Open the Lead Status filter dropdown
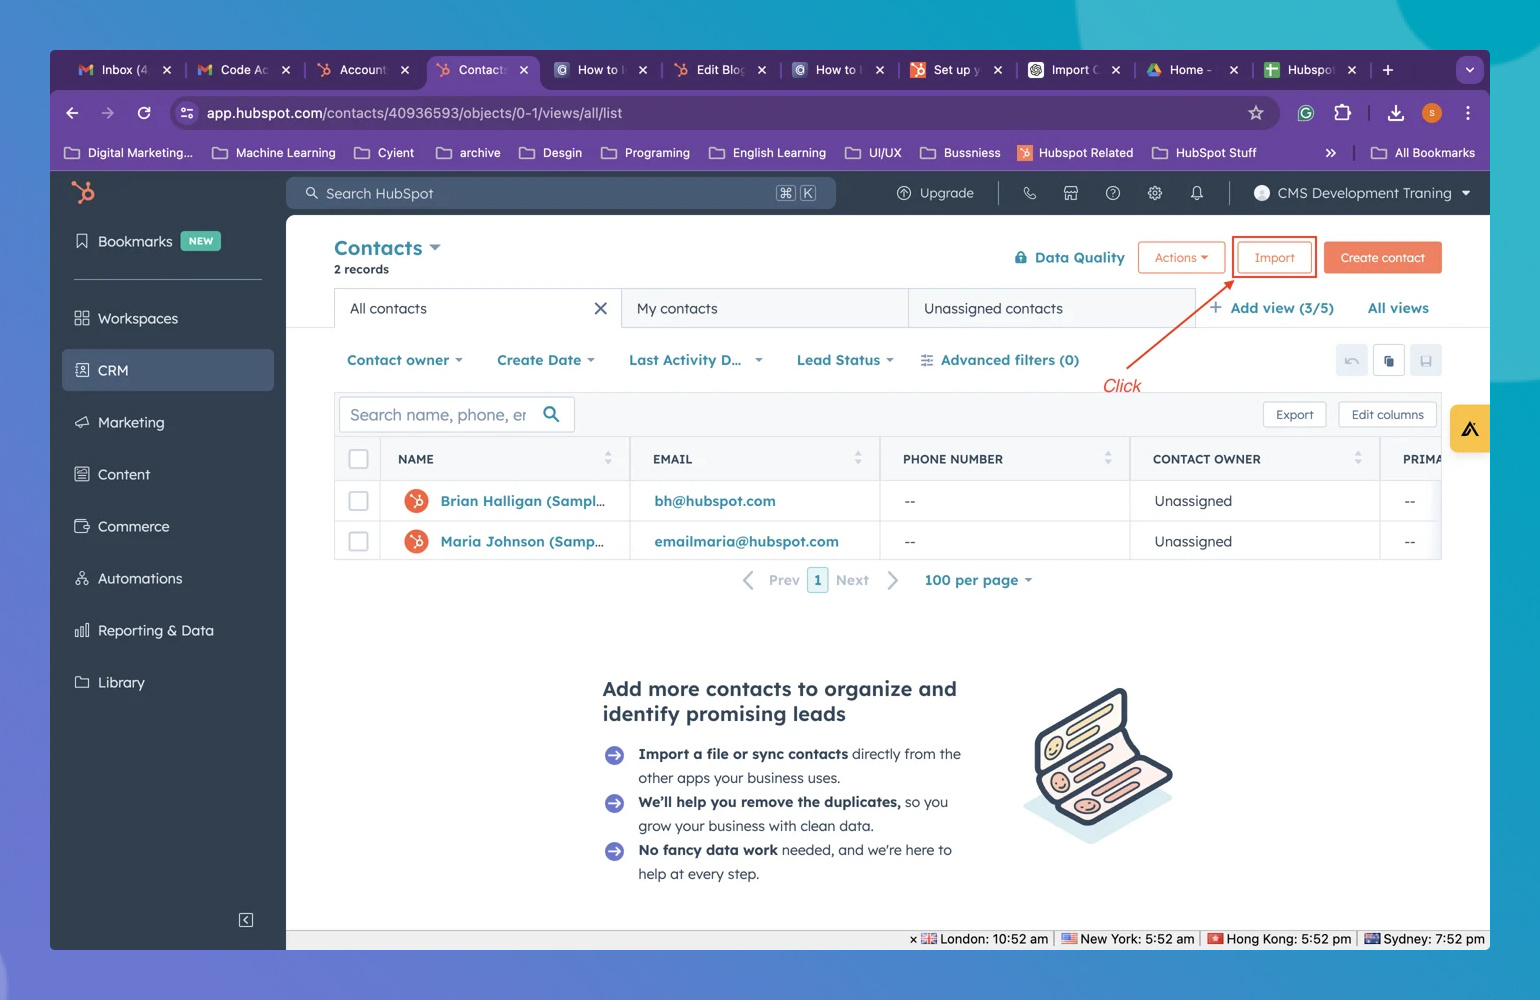 click(x=844, y=360)
